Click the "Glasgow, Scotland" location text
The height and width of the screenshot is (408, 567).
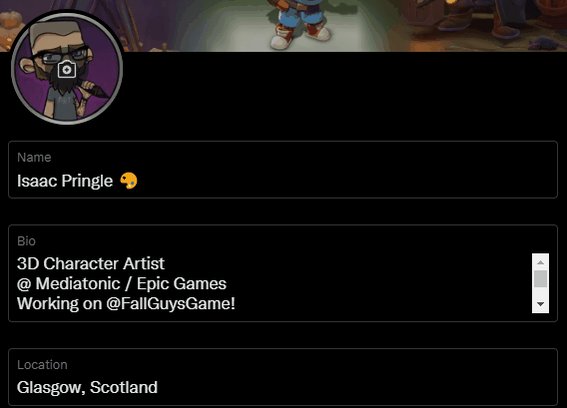coord(87,387)
